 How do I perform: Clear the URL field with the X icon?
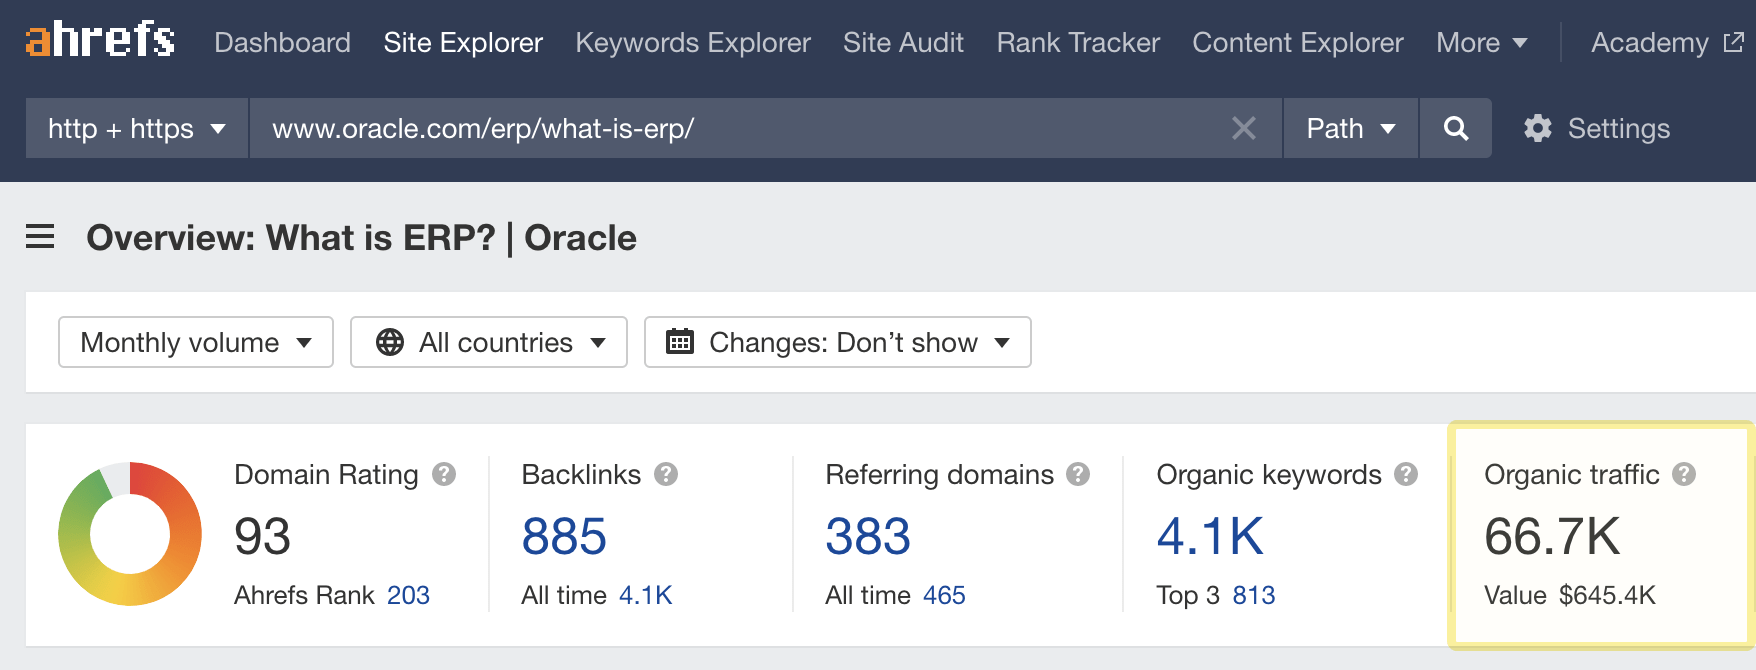(x=1243, y=128)
